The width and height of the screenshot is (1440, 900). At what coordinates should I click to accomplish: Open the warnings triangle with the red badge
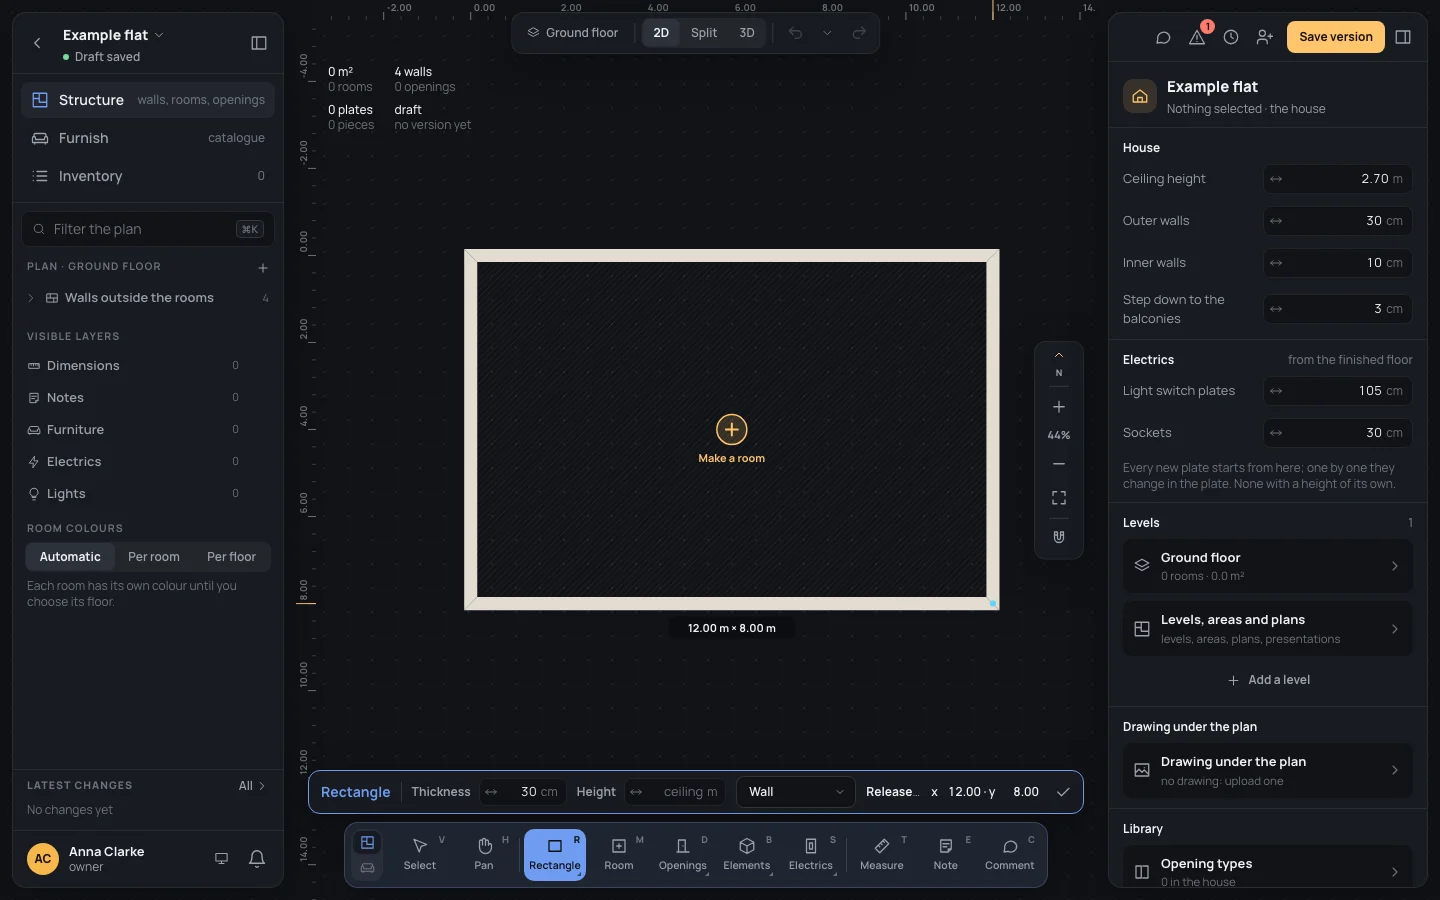(x=1197, y=37)
